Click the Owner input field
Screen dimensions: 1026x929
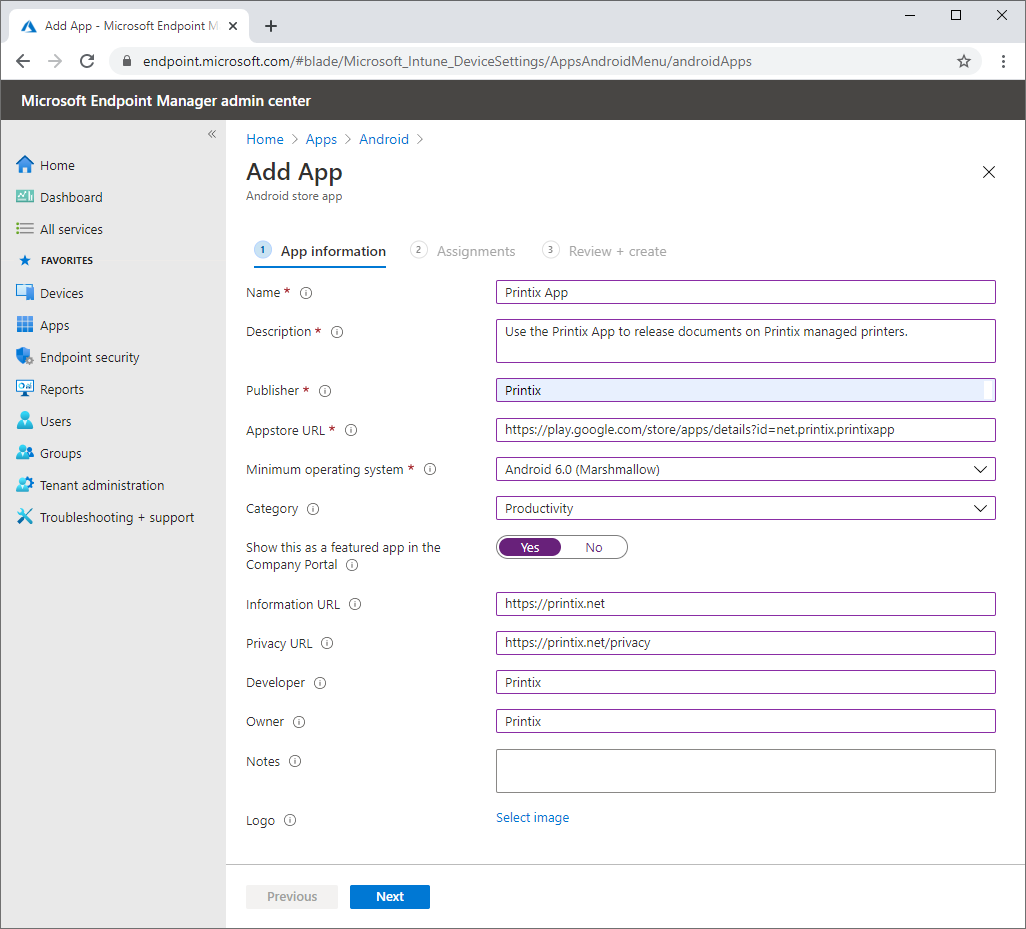point(745,722)
